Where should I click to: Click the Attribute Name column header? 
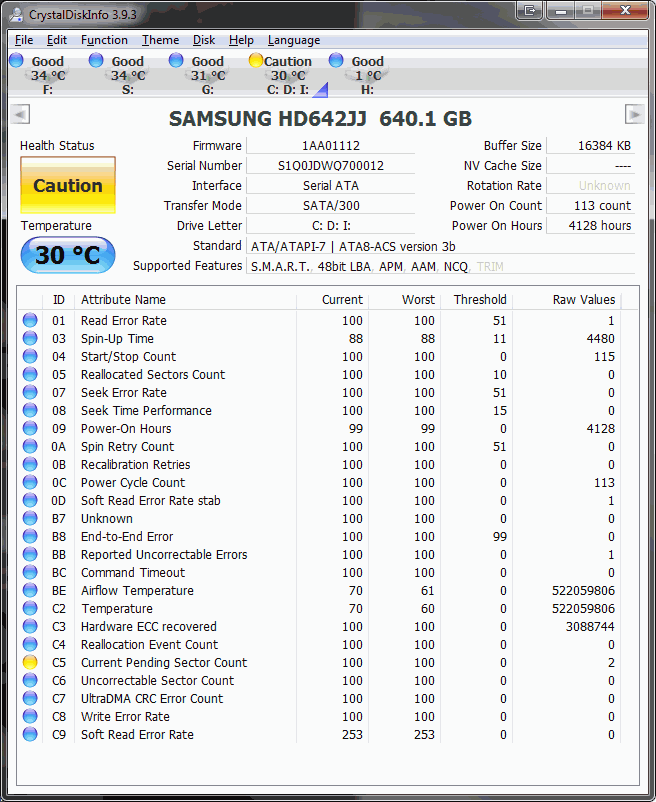click(x=186, y=300)
